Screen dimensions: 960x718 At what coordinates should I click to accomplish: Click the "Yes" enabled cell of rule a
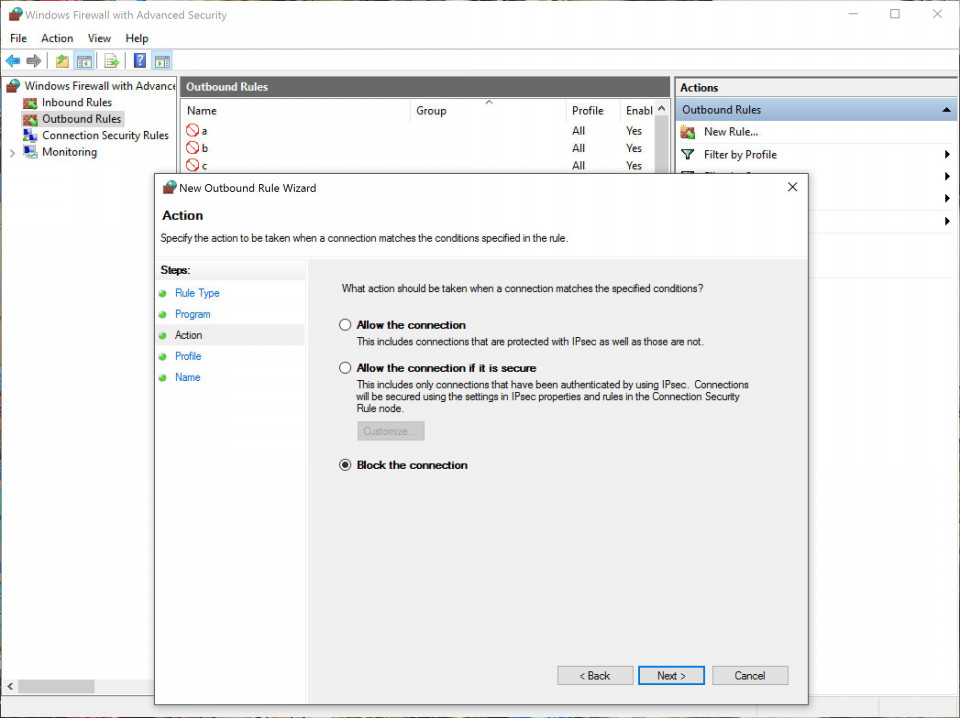pos(634,130)
